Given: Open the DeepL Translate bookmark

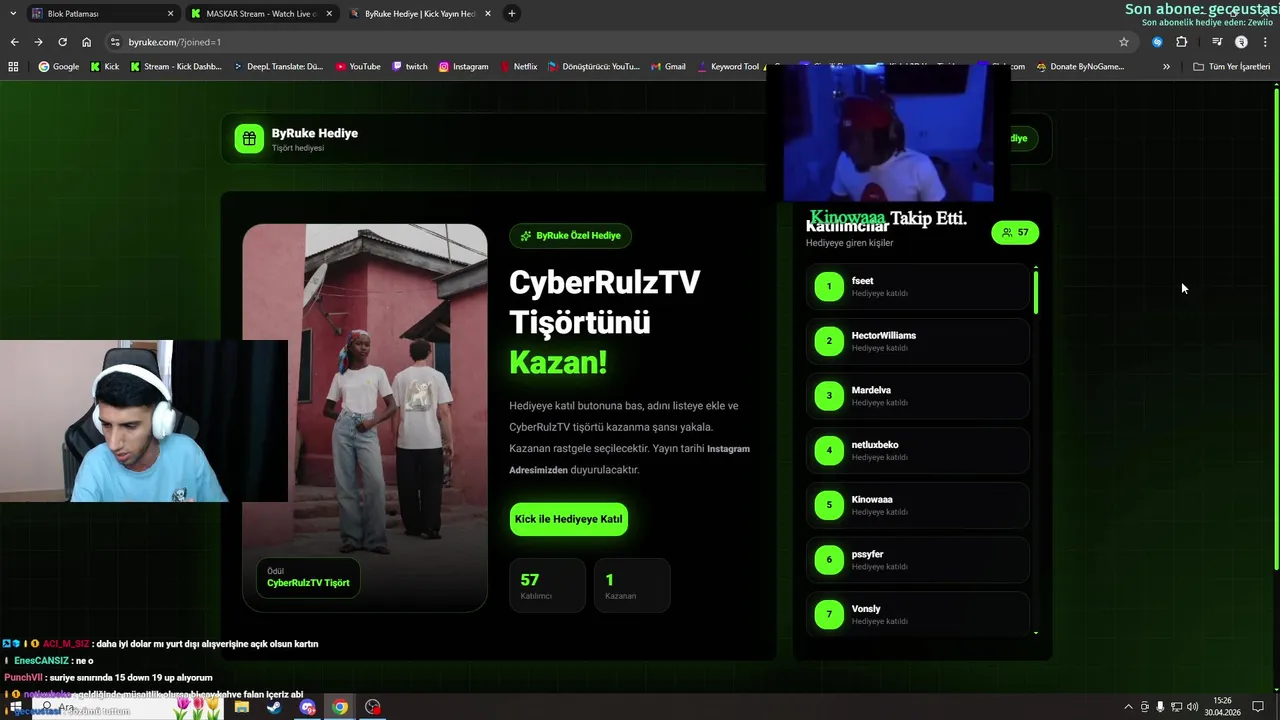Looking at the screenshot, I should (279, 67).
